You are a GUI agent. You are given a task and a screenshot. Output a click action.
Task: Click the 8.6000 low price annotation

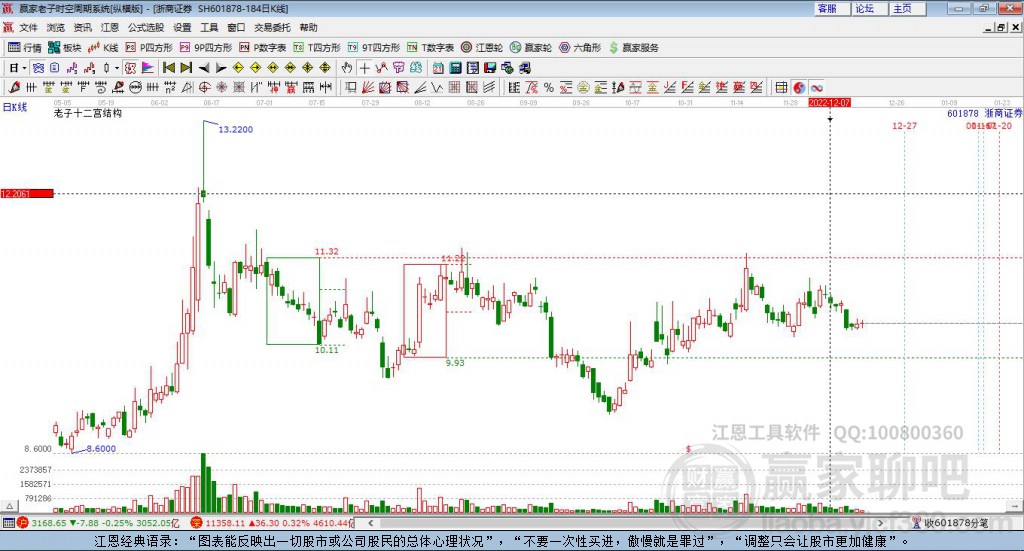coord(101,449)
